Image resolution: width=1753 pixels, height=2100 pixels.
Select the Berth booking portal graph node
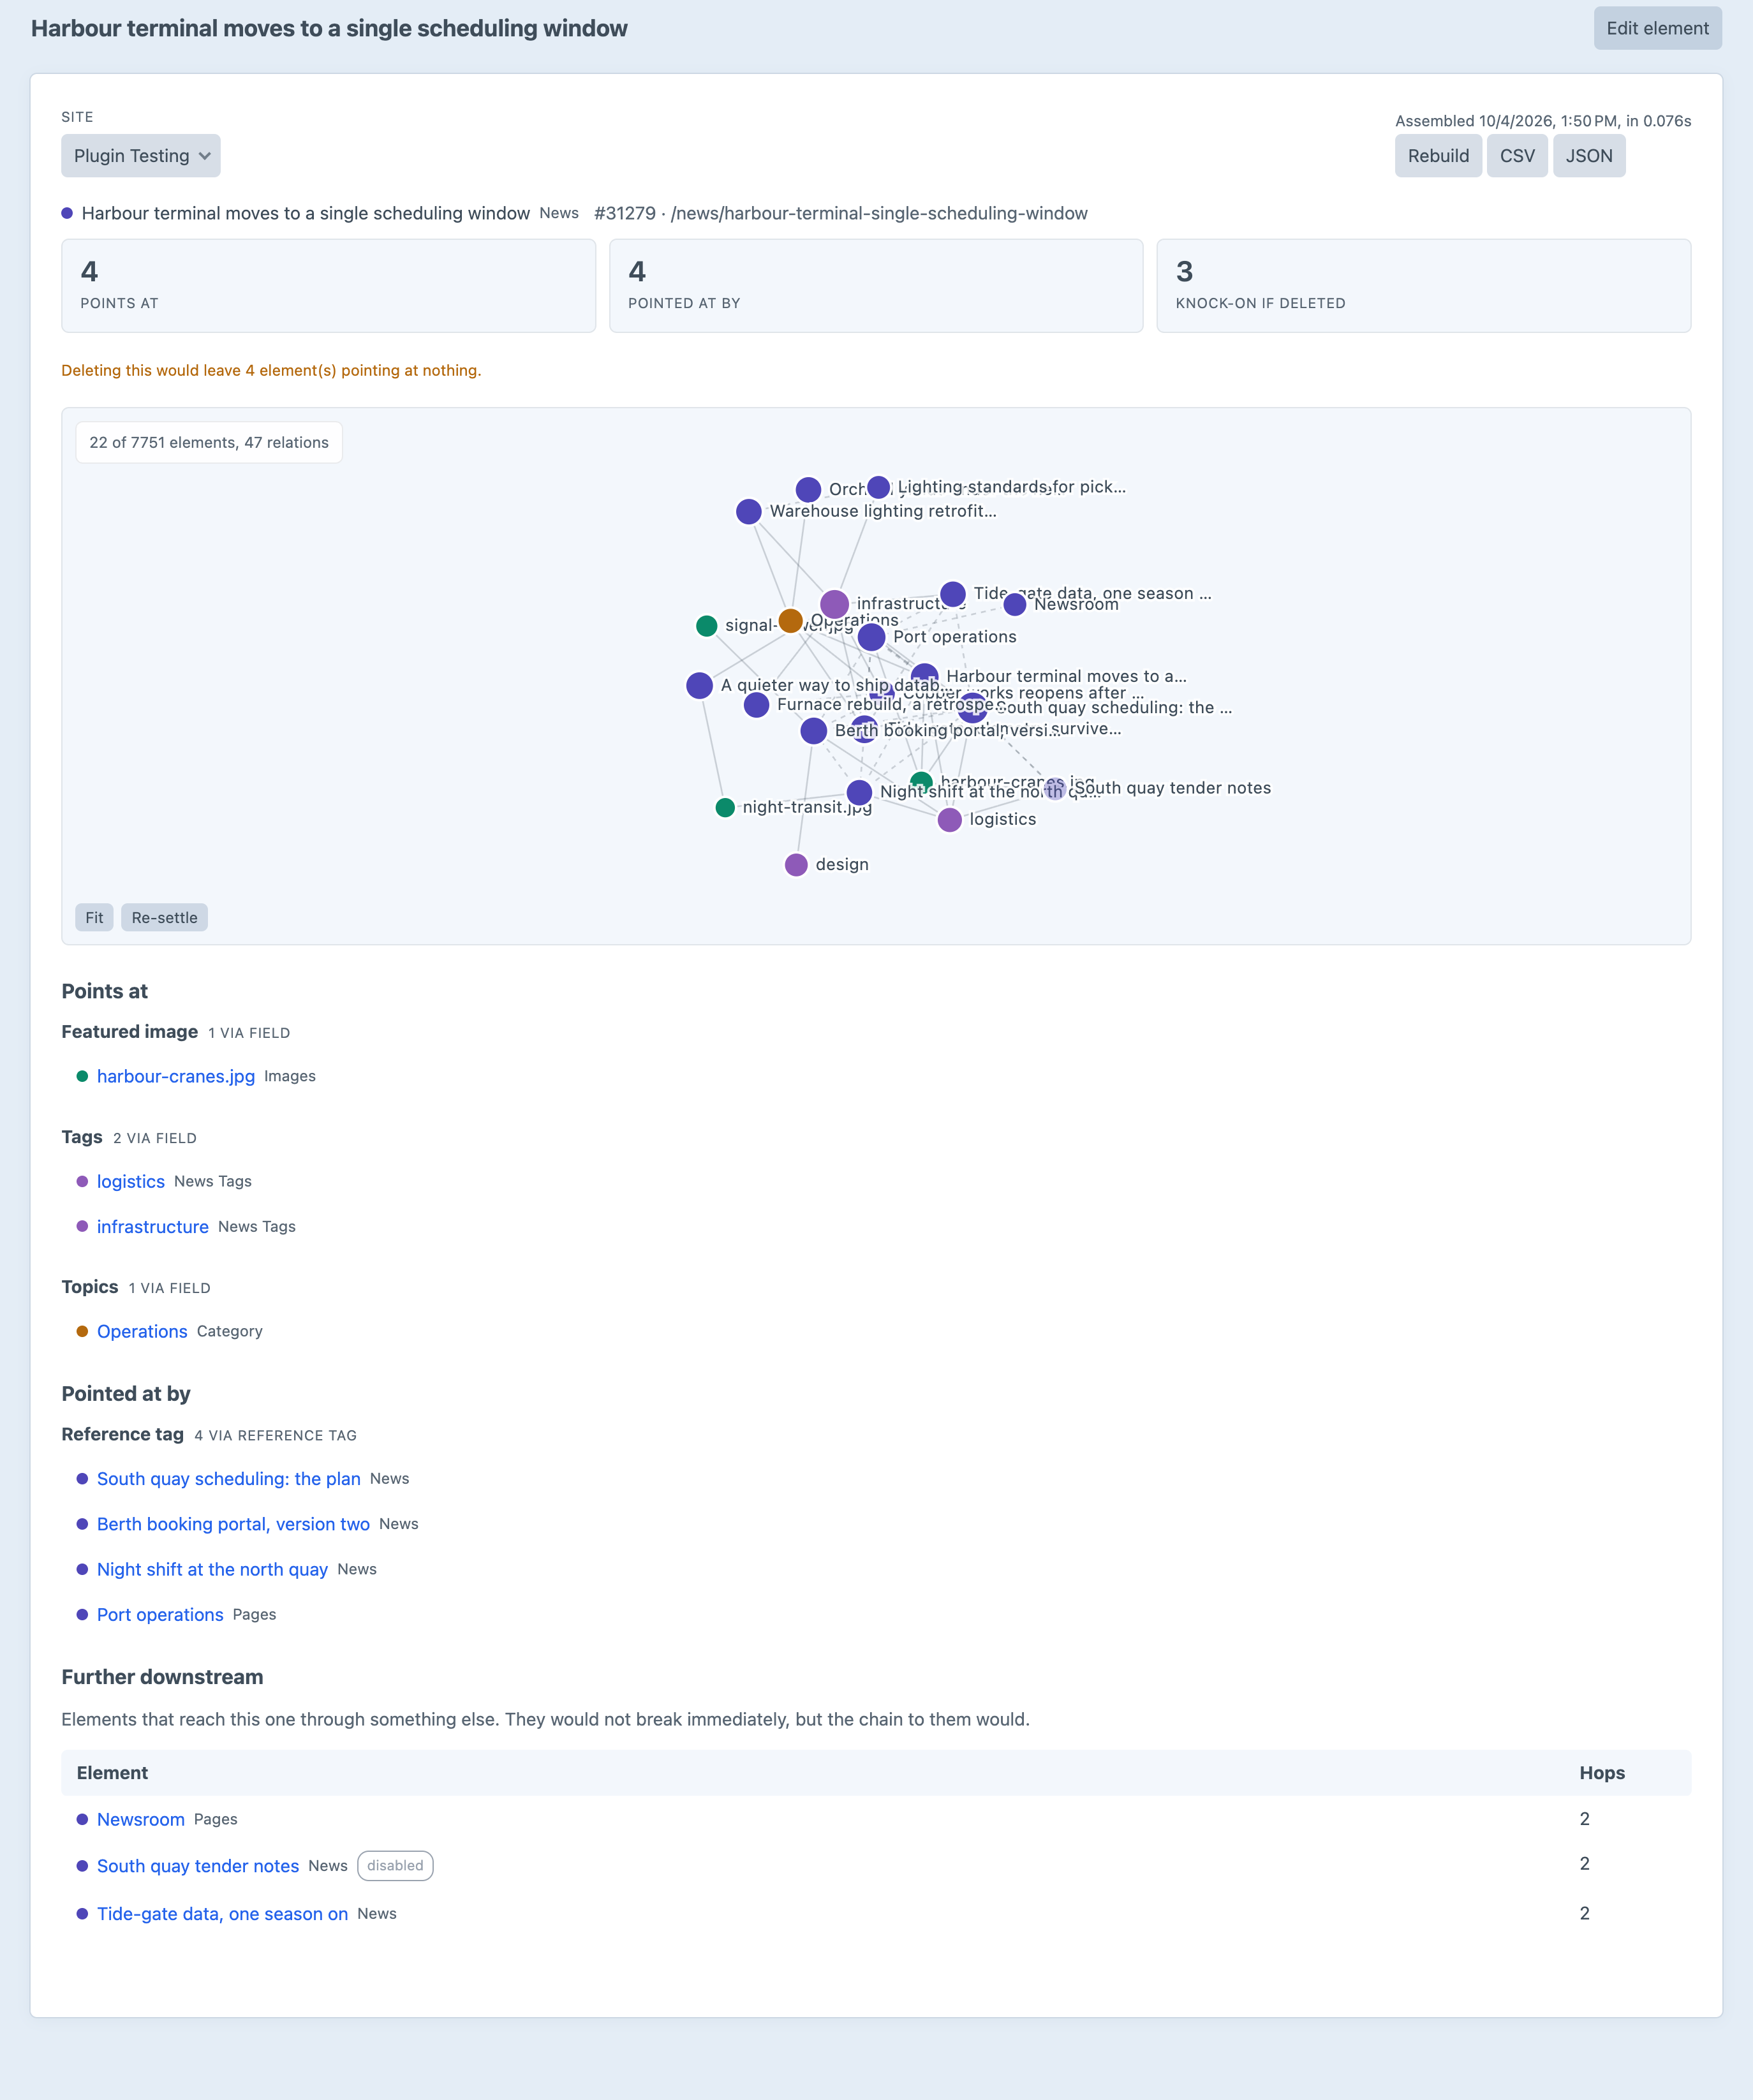pos(814,731)
